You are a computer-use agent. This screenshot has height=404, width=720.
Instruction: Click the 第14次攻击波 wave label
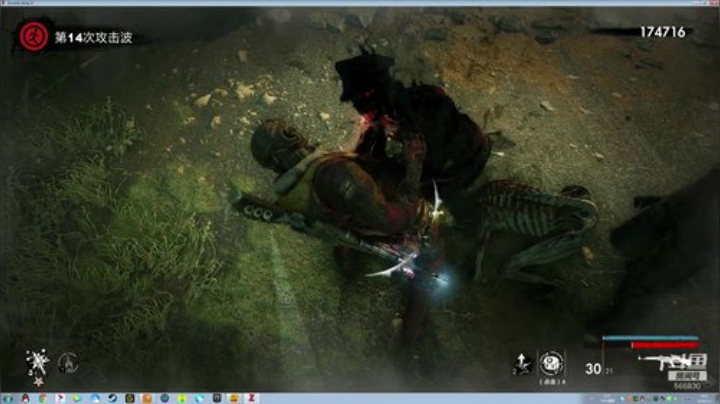click(94, 38)
